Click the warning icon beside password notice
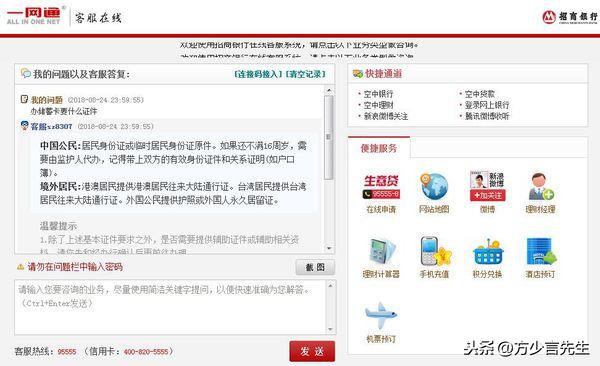Screen dimensions: 600x366 point(21,267)
